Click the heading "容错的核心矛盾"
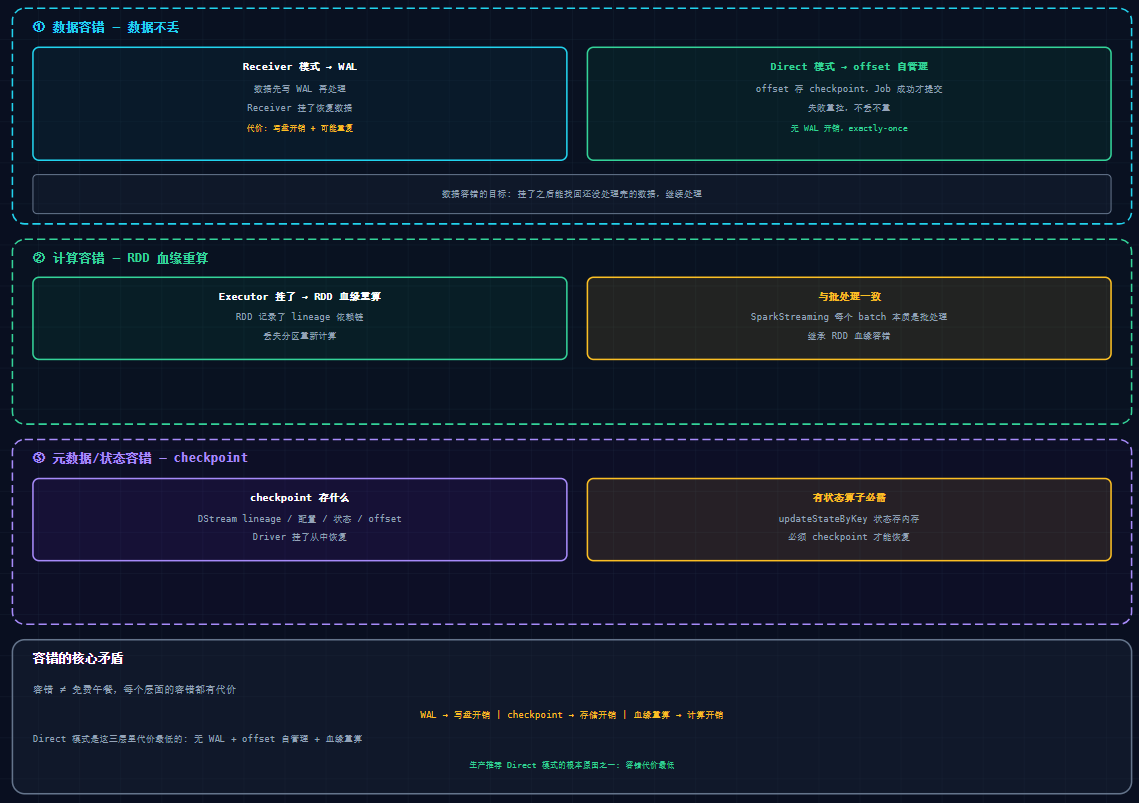1139x803 pixels. 78,658
